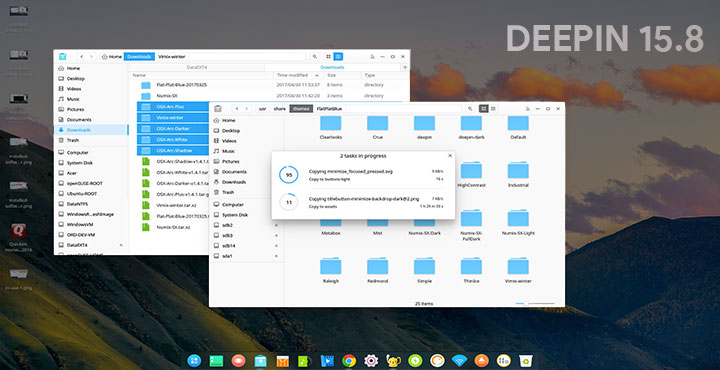Open the Quicken desktop shortcut icon
720x370 pixels.
(18, 230)
